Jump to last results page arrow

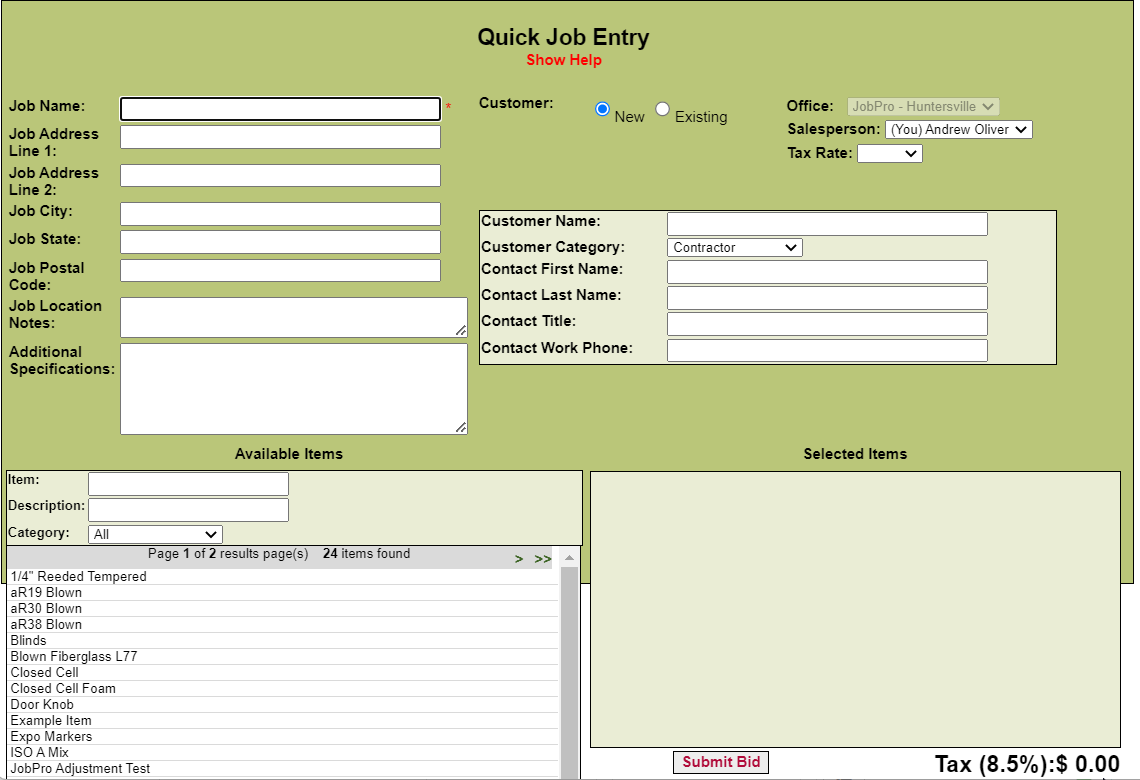pos(542,559)
